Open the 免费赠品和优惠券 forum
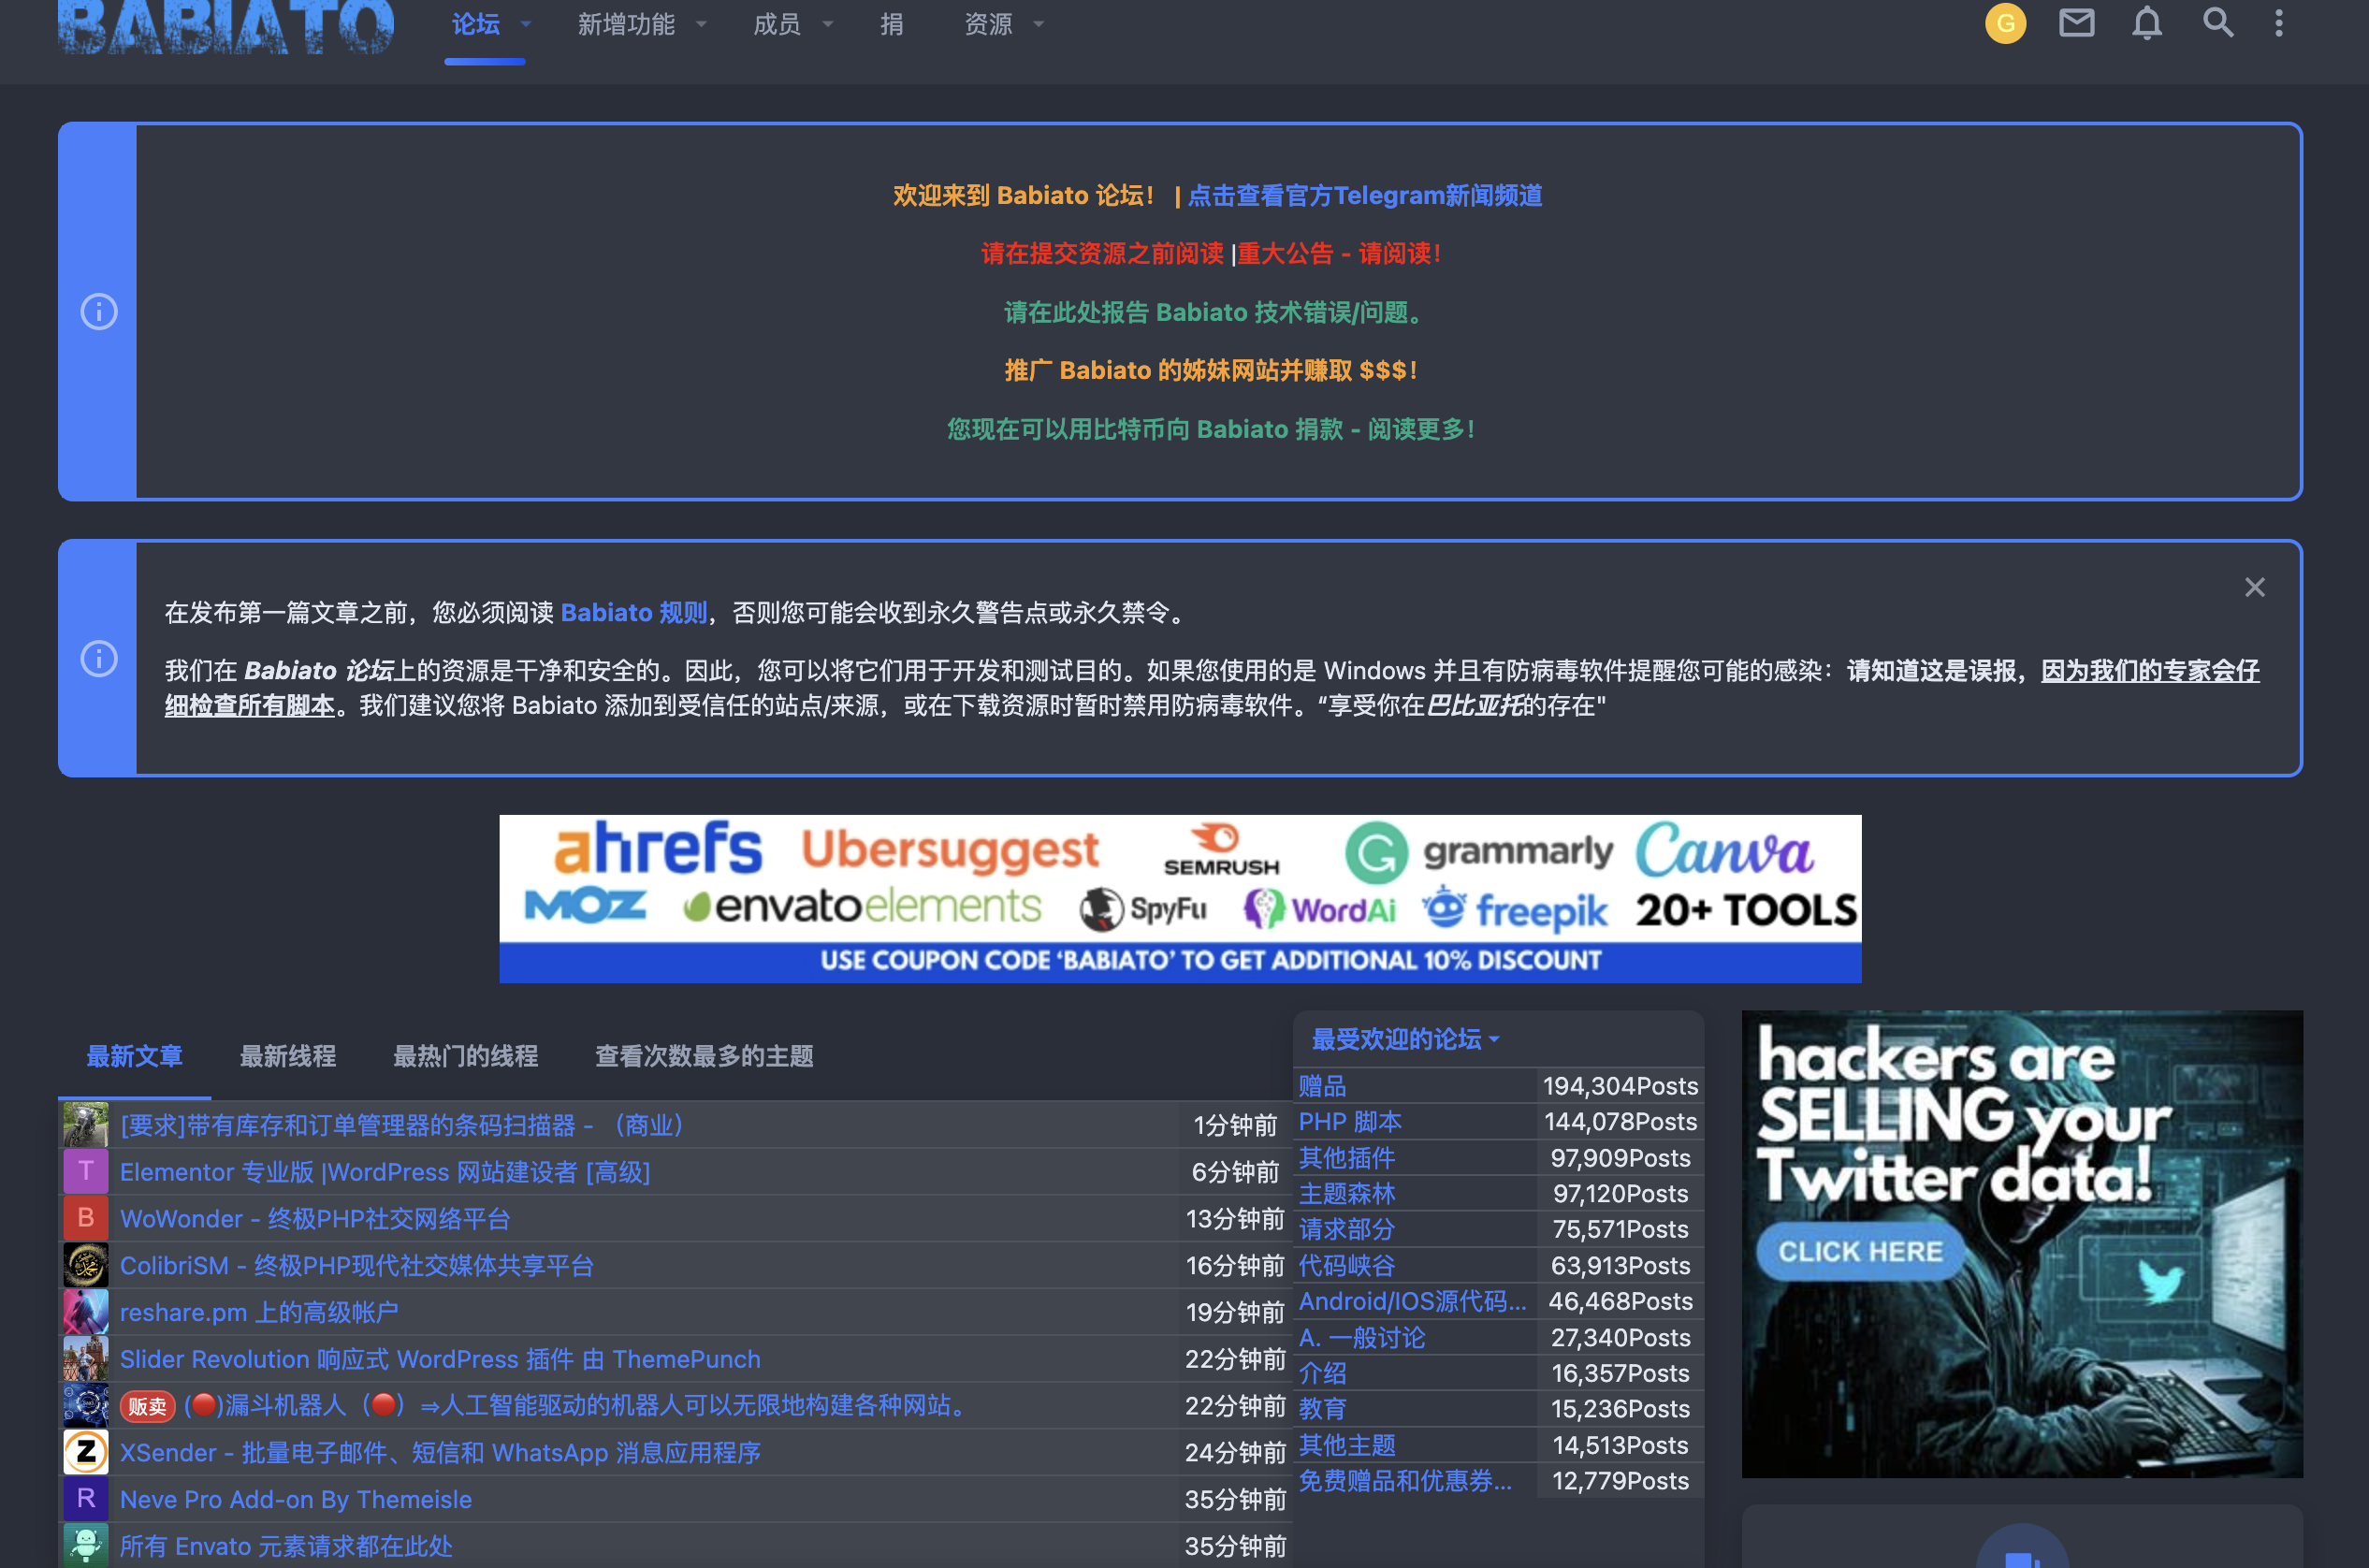The height and width of the screenshot is (1568, 2369). tap(1405, 1480)
